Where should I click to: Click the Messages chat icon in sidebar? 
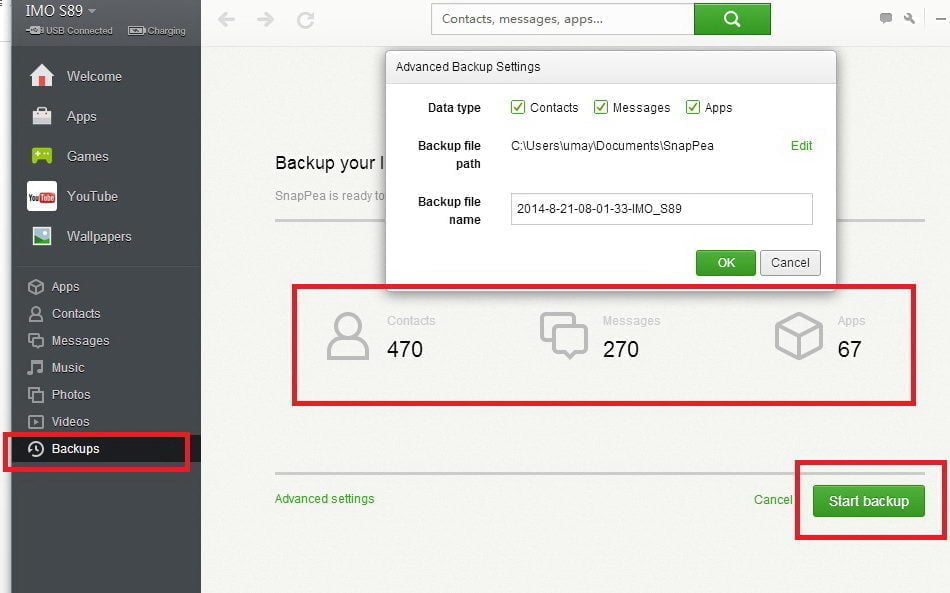[36, 340]
